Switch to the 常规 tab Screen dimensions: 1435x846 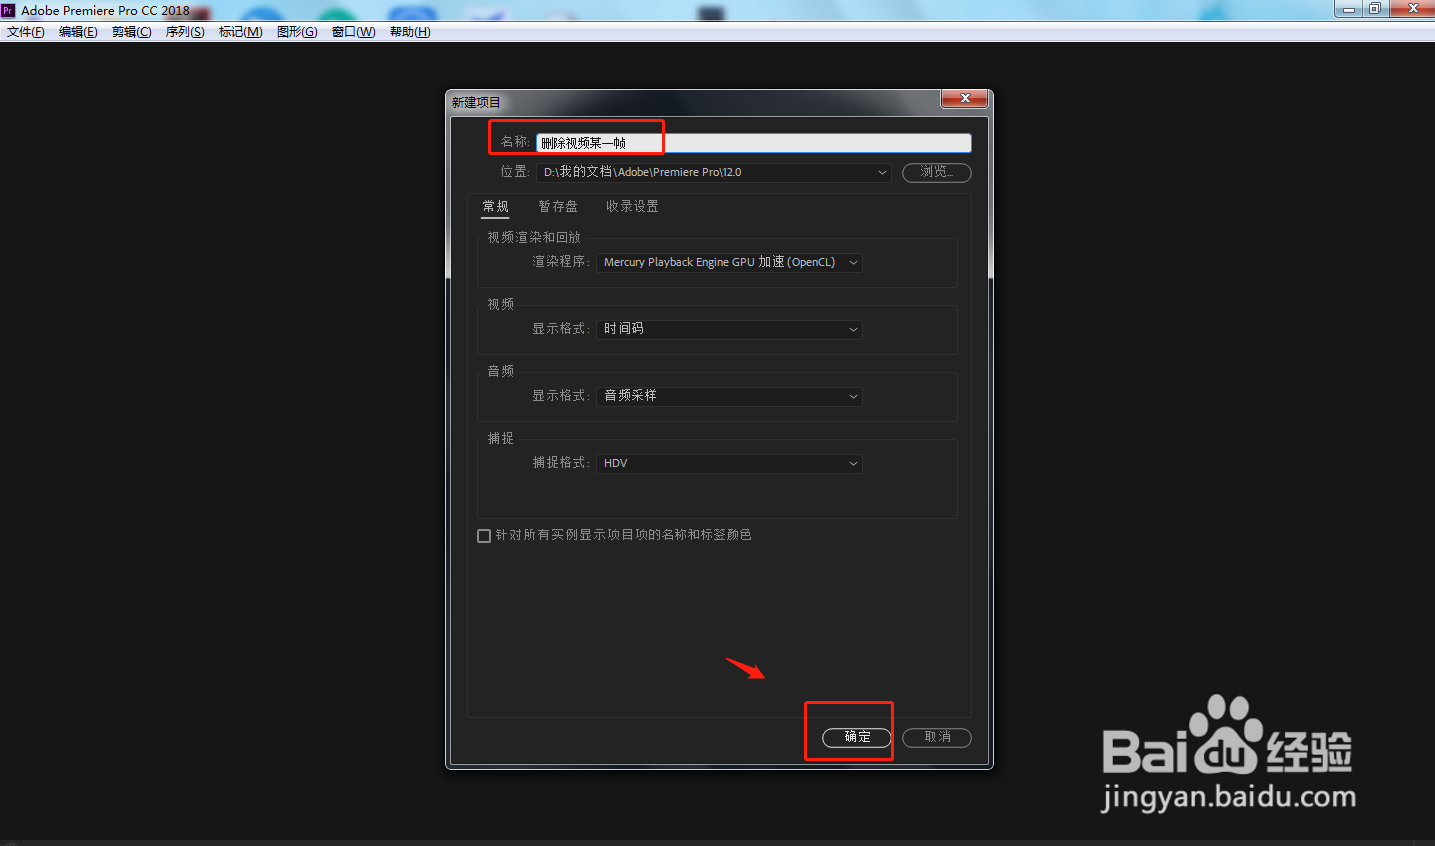coord(496,206)
